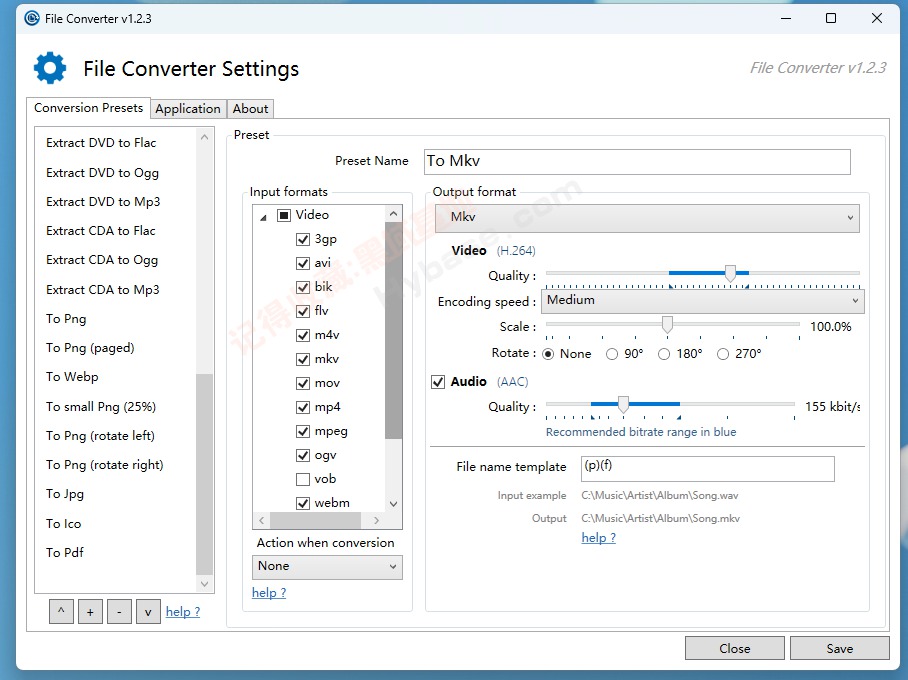The height and width of the screenshot is (680, 908).
Task: Open help link under file name template
Action: pyautogui.click(x=599, y=538)
